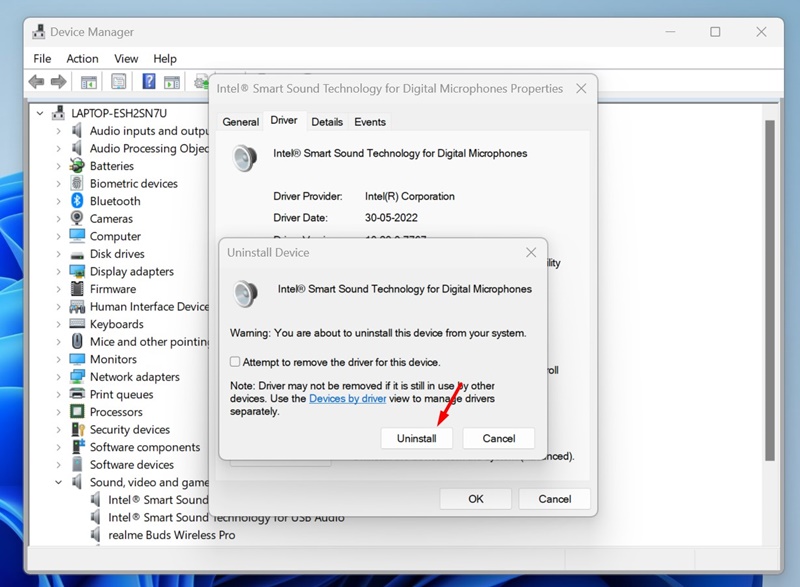Select the Driver tab

click(x=284, y=120)
